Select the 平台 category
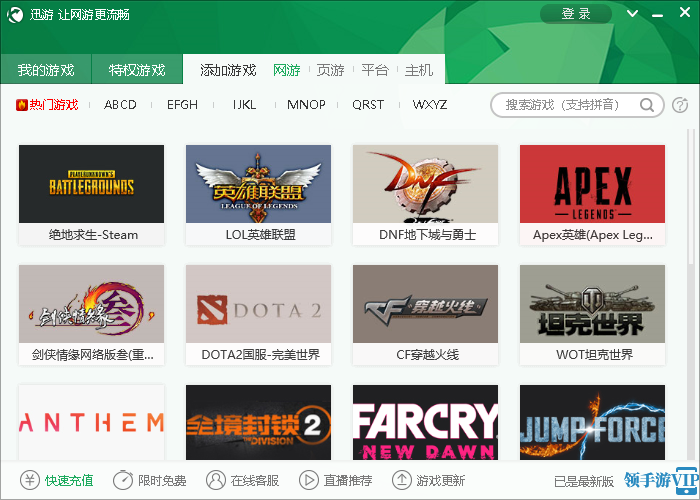Screen dimensions: 700x500 (375, 70)
